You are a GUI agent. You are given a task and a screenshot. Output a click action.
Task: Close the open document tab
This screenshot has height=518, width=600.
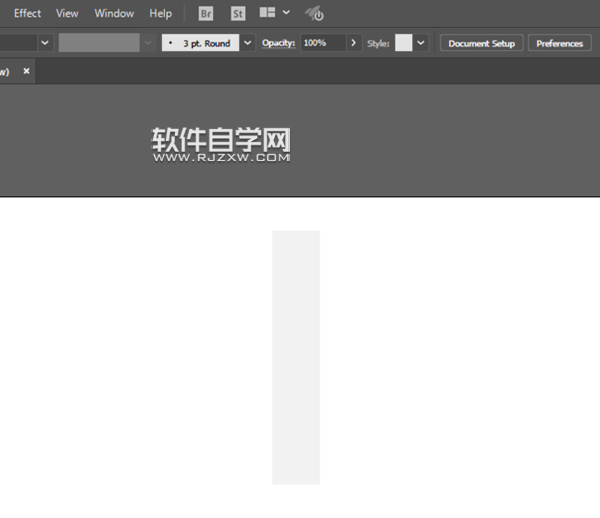coord(26,71)
